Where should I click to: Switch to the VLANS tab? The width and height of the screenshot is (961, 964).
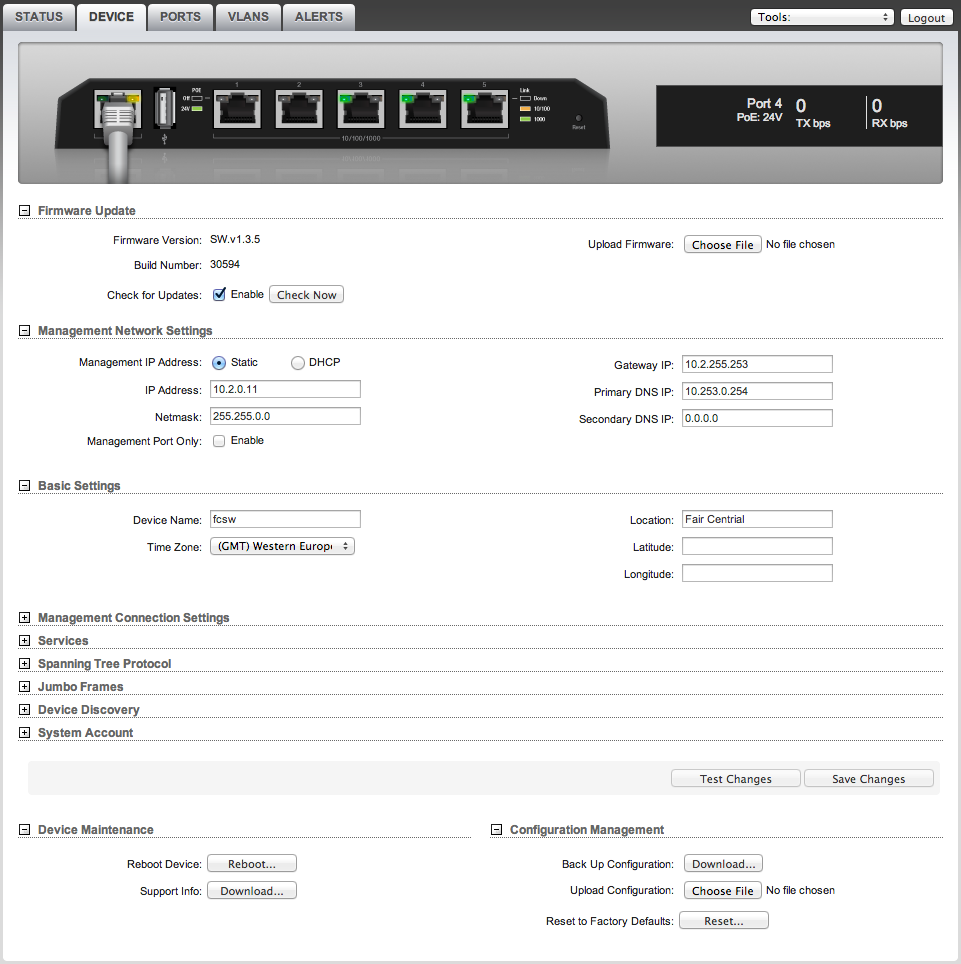tap(247, 17)
